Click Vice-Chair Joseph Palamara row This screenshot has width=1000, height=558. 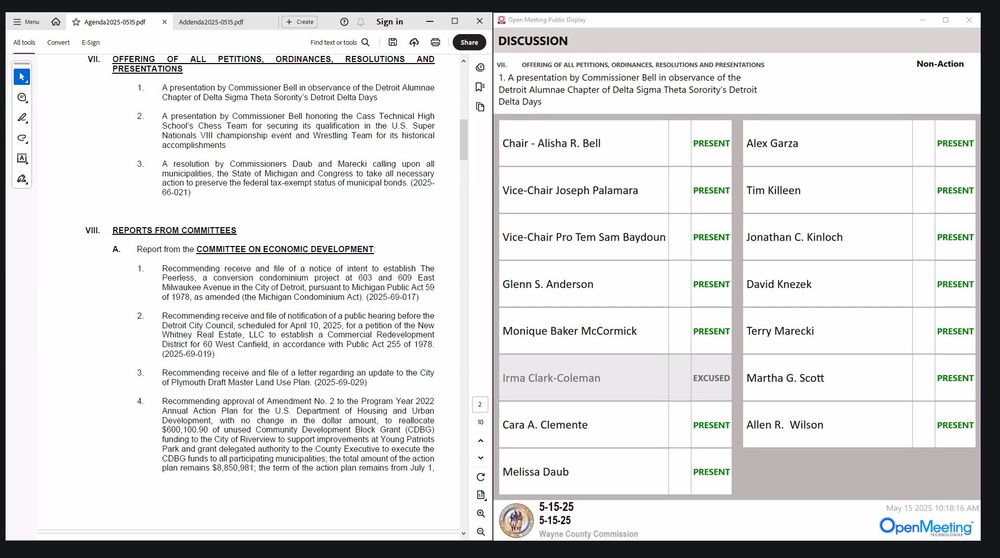[615, 190]
